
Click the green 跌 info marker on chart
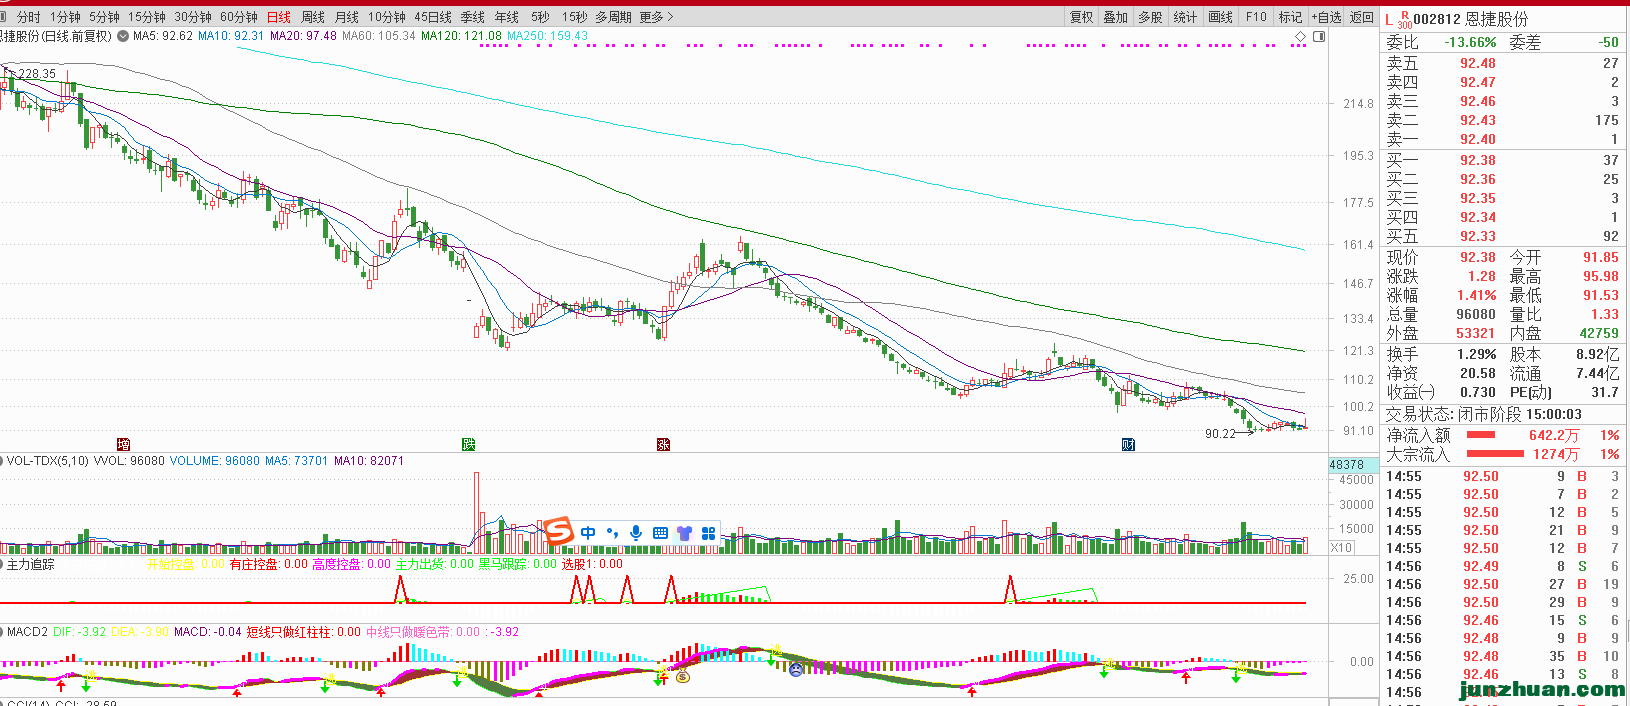click(468, 444)
